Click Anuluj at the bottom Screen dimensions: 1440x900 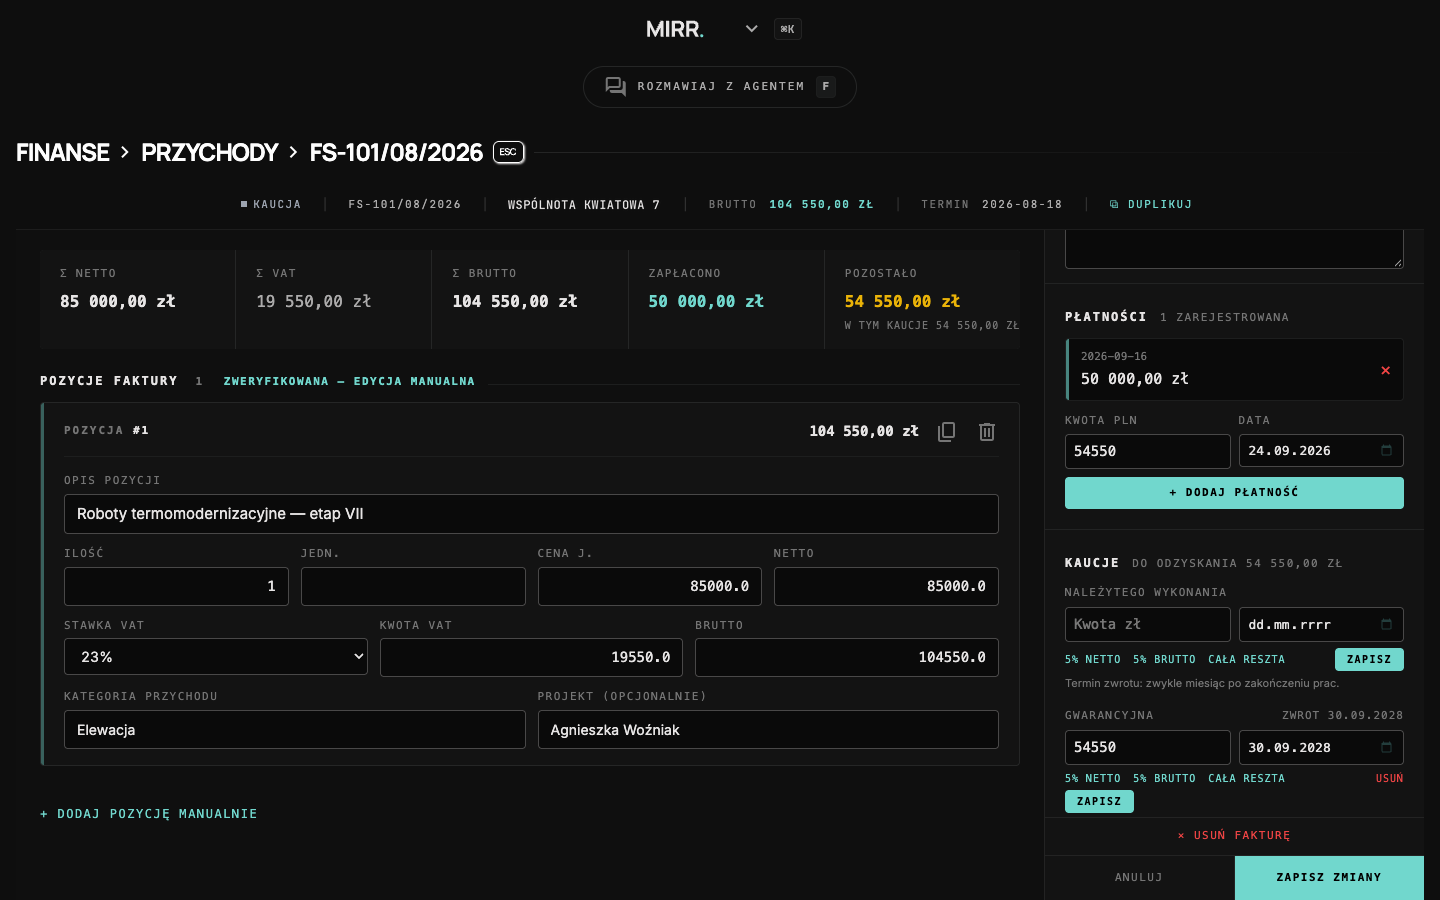[x=1139, y=877]
